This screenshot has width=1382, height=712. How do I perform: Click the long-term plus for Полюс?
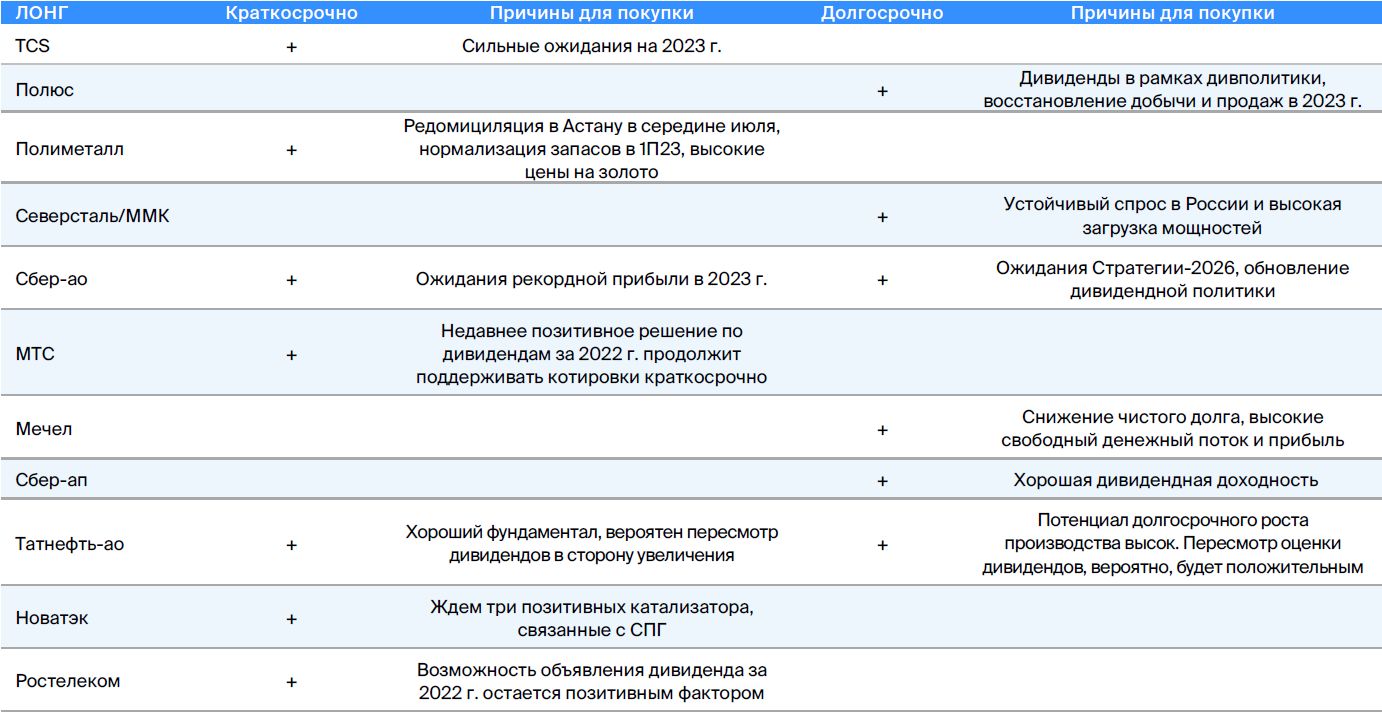882,91
